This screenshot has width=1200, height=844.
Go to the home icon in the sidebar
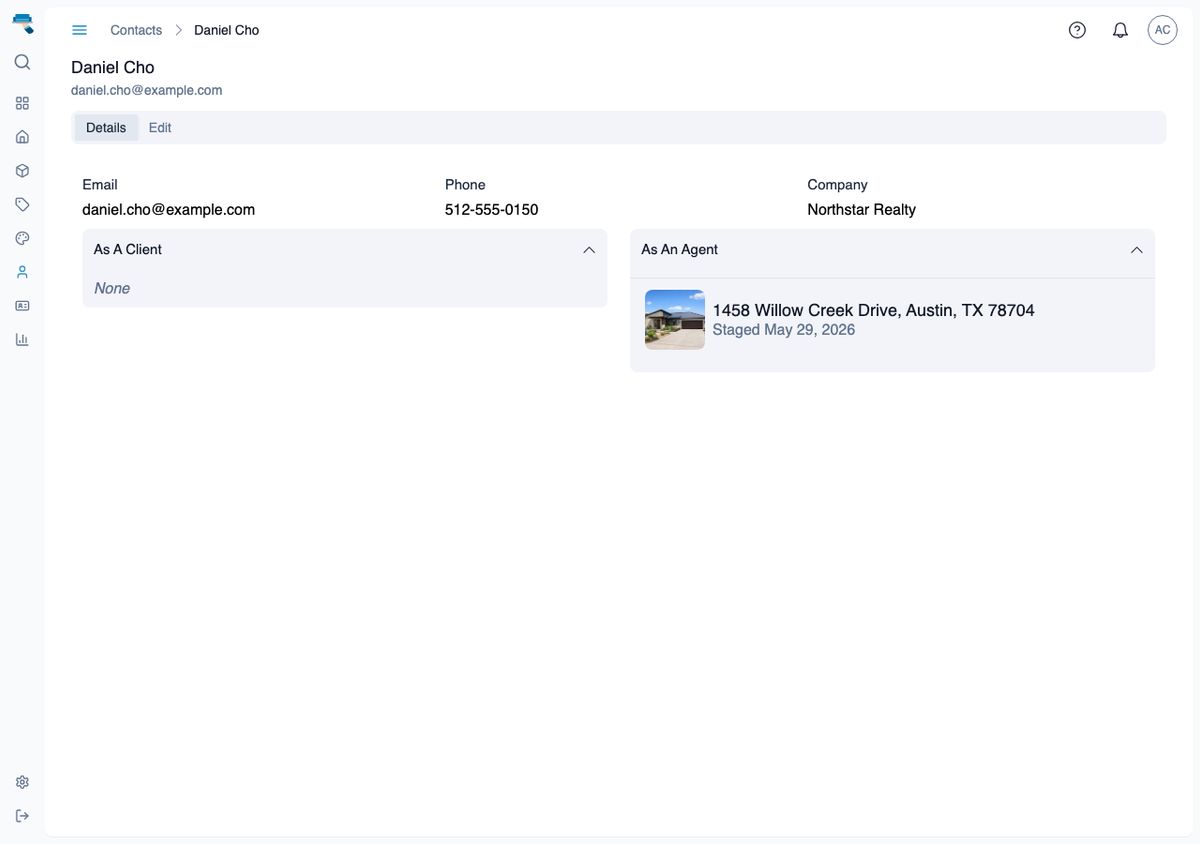click(22, 137)
